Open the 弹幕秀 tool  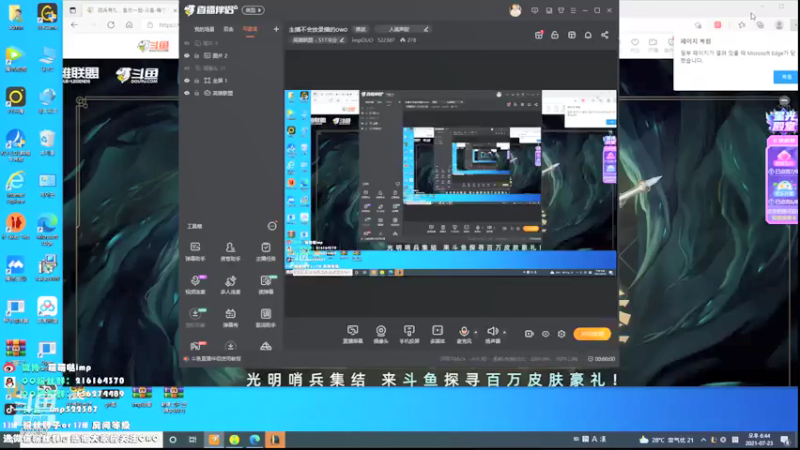point(230,318)
